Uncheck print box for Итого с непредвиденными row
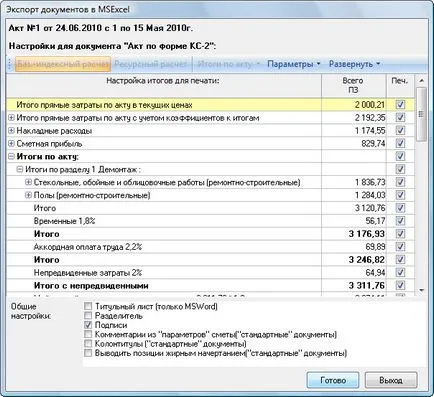 tap(400, 286)
